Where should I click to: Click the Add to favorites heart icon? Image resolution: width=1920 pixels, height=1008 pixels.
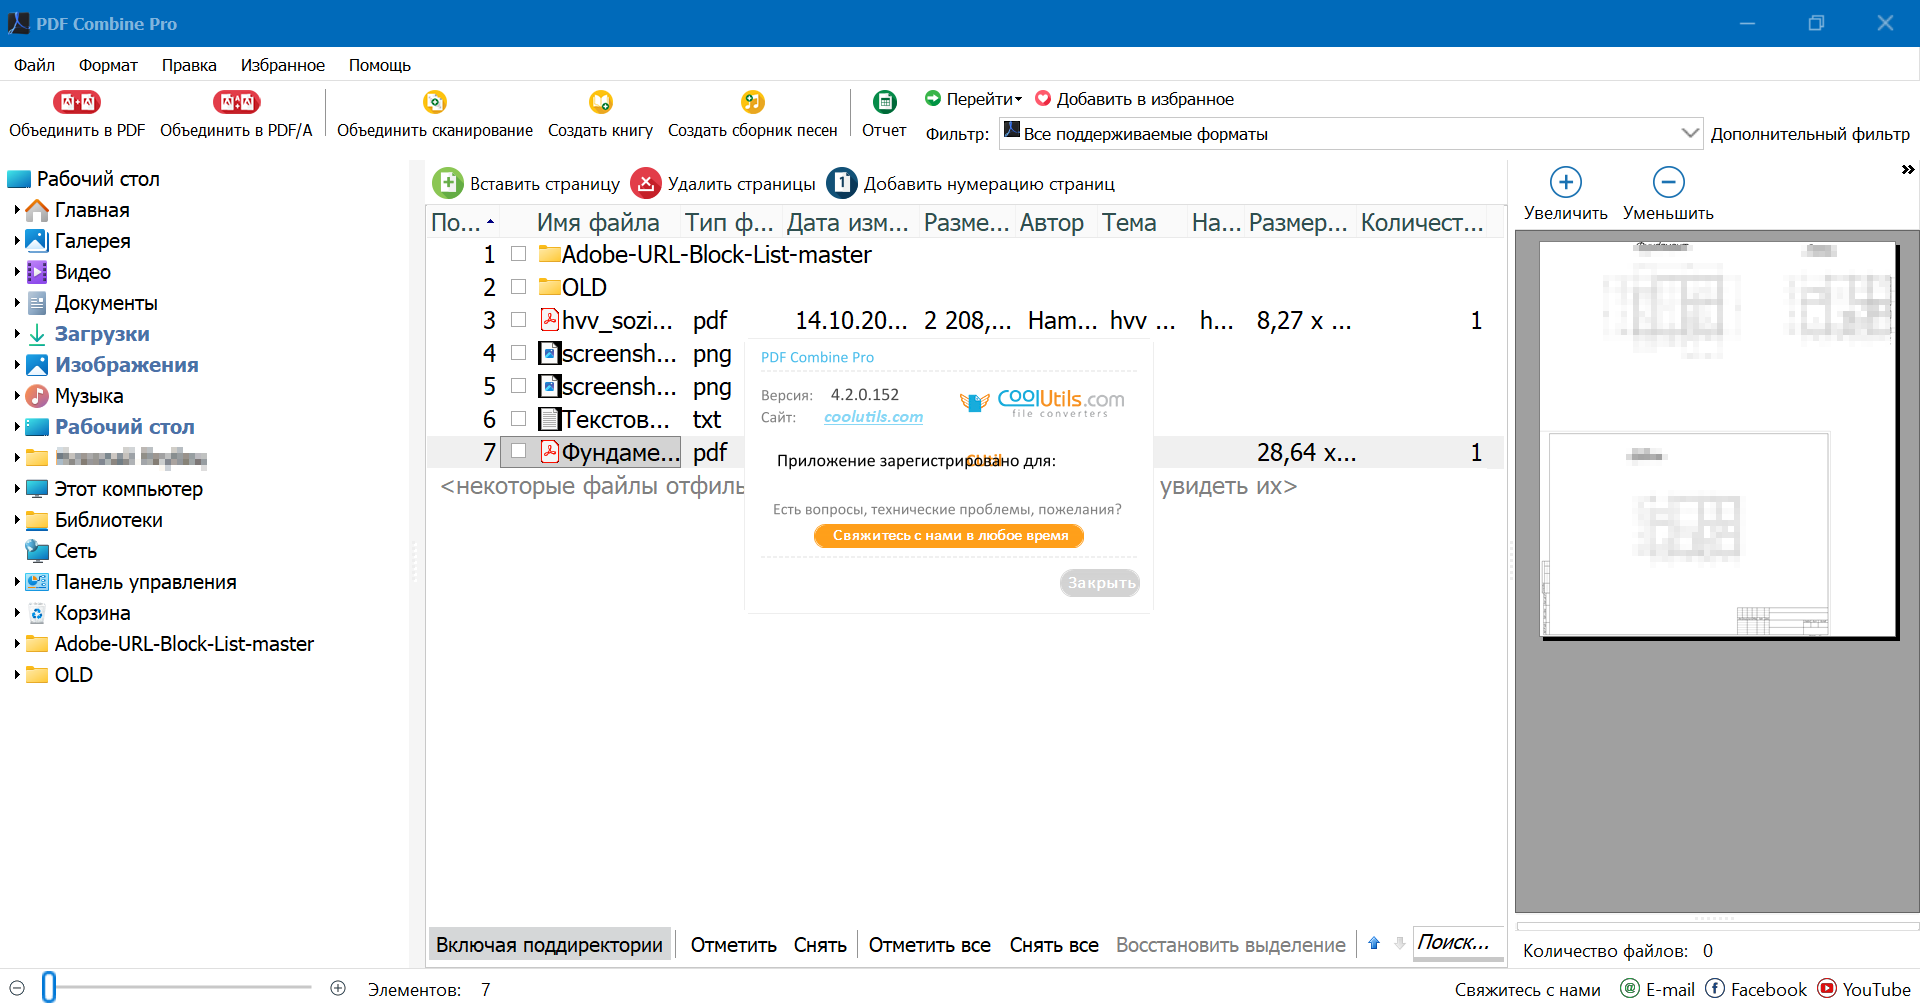click(1043, 99)
